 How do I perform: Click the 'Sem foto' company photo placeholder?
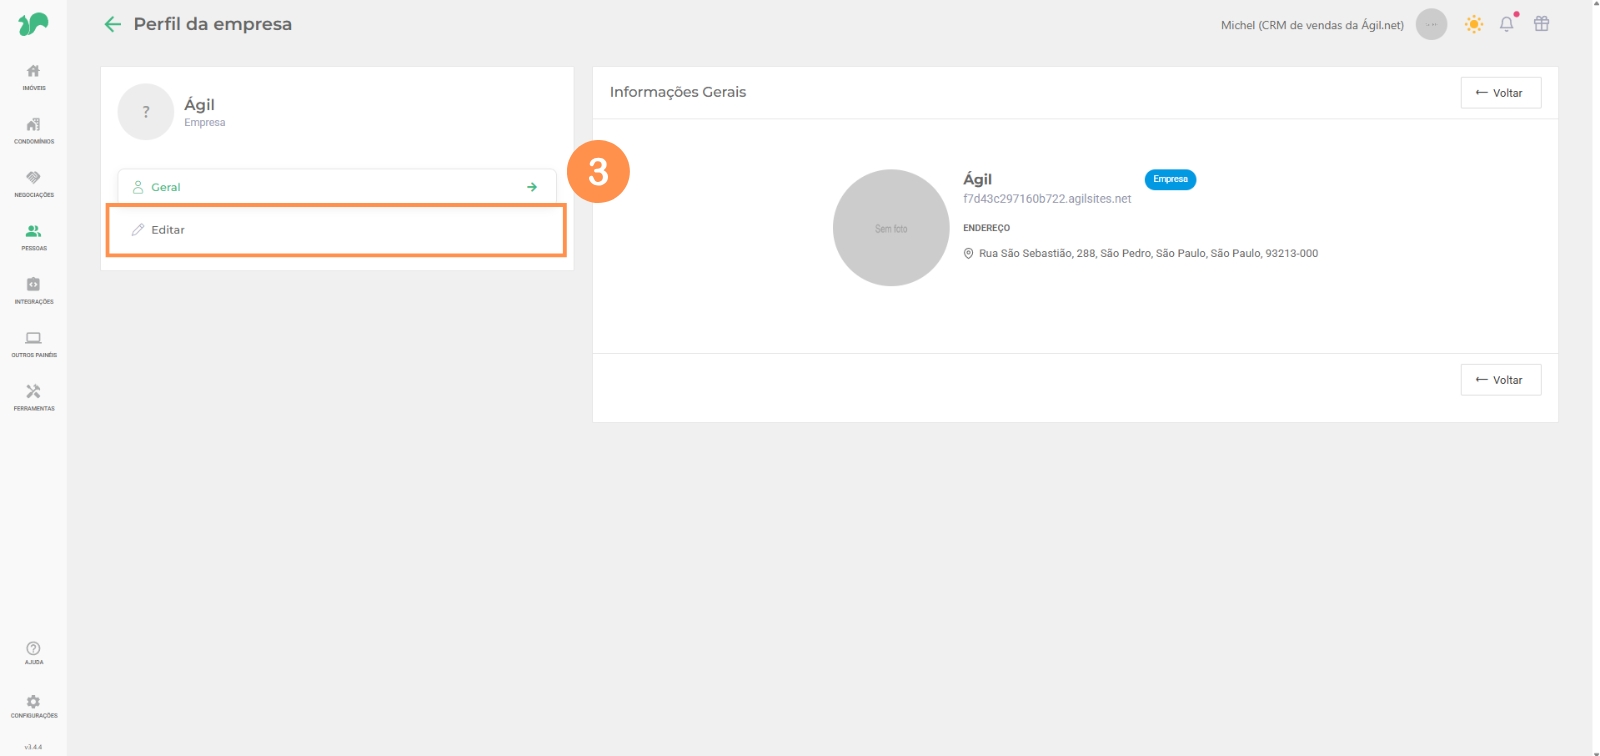(890, 228)
